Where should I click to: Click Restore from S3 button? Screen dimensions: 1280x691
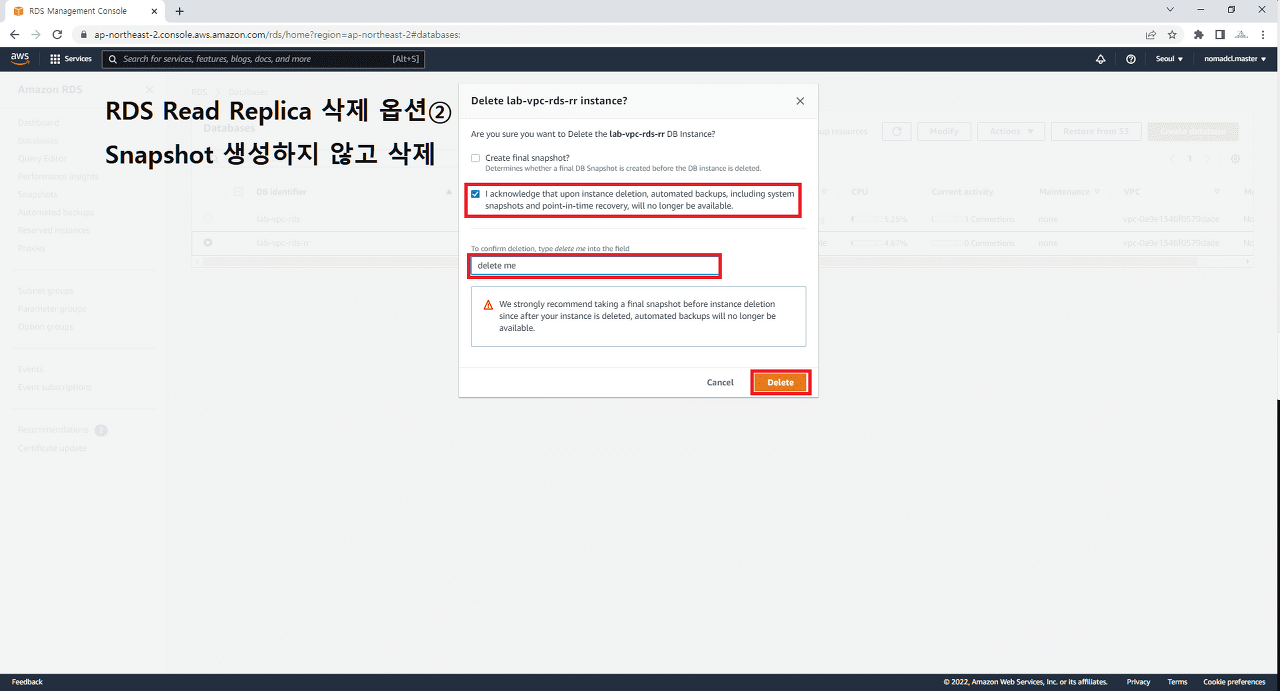click(1096, 131)
